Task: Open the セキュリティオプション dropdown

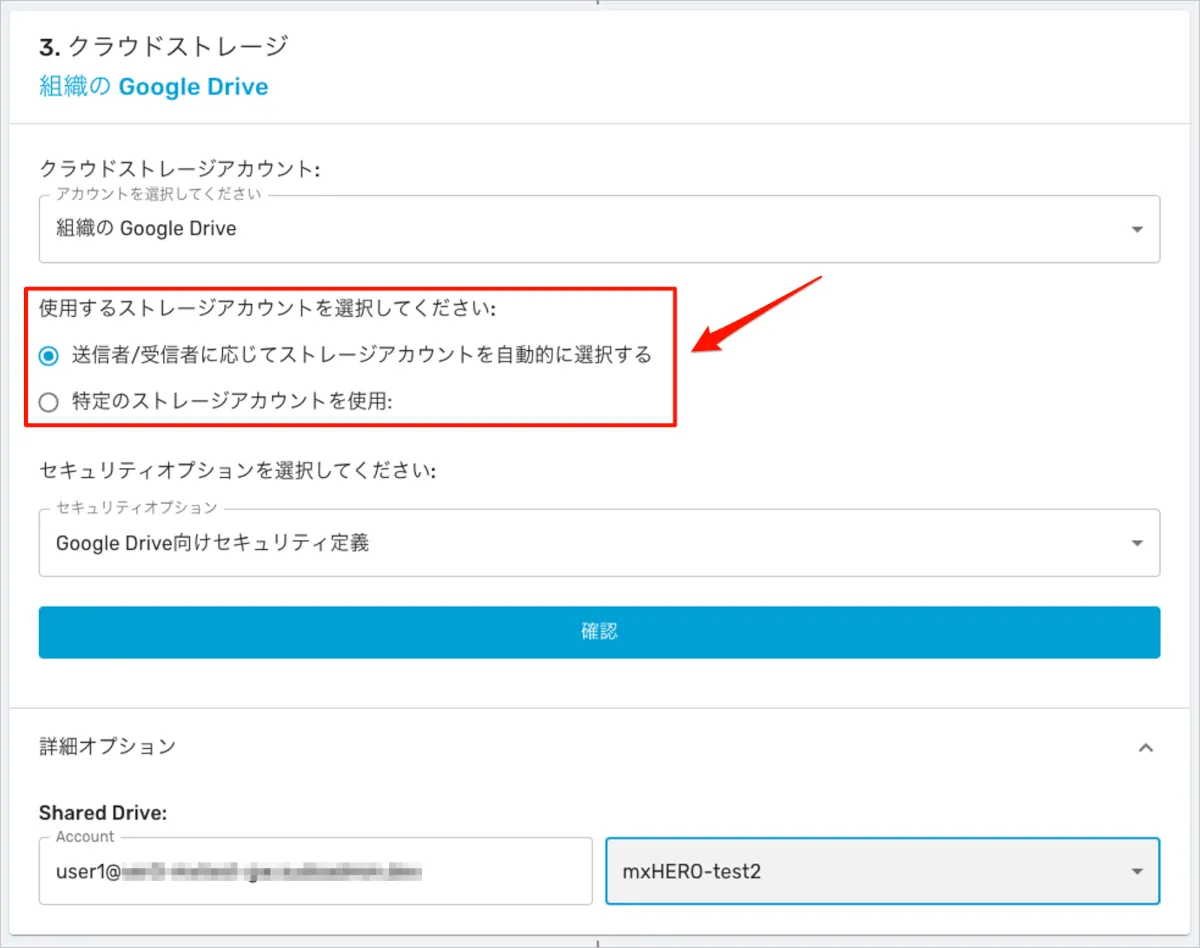Action: (599, 543)
